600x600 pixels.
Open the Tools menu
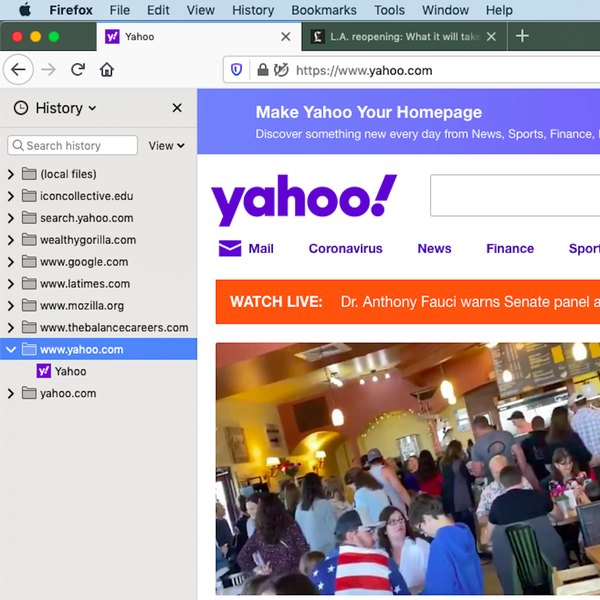[x=389, y=10]
